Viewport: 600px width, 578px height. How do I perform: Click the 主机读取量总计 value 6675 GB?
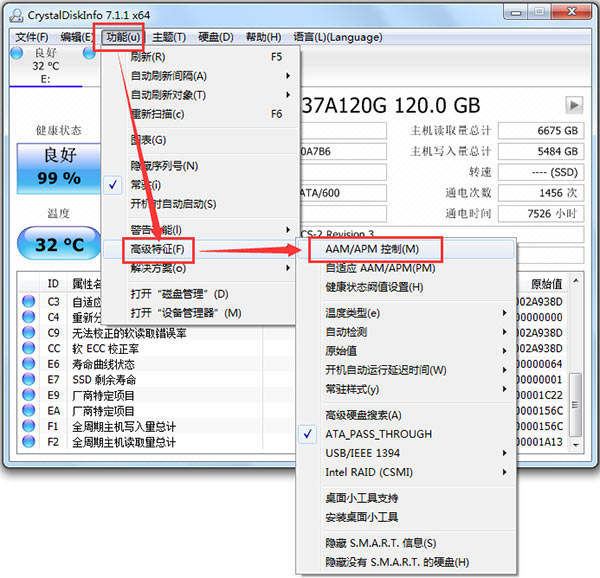click(x=541, y=131)
